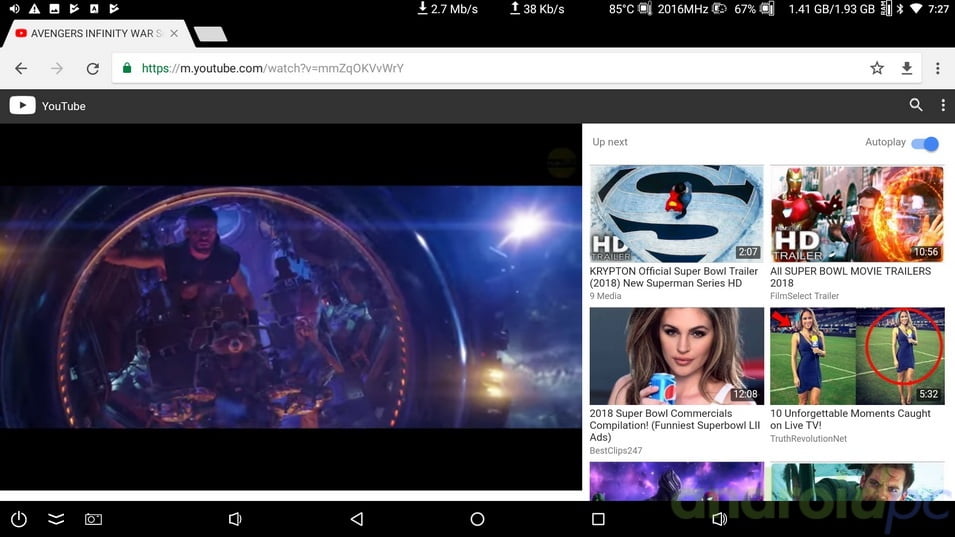Tap the 2016MHz CPU frequency reading

(x=683, y=9)
